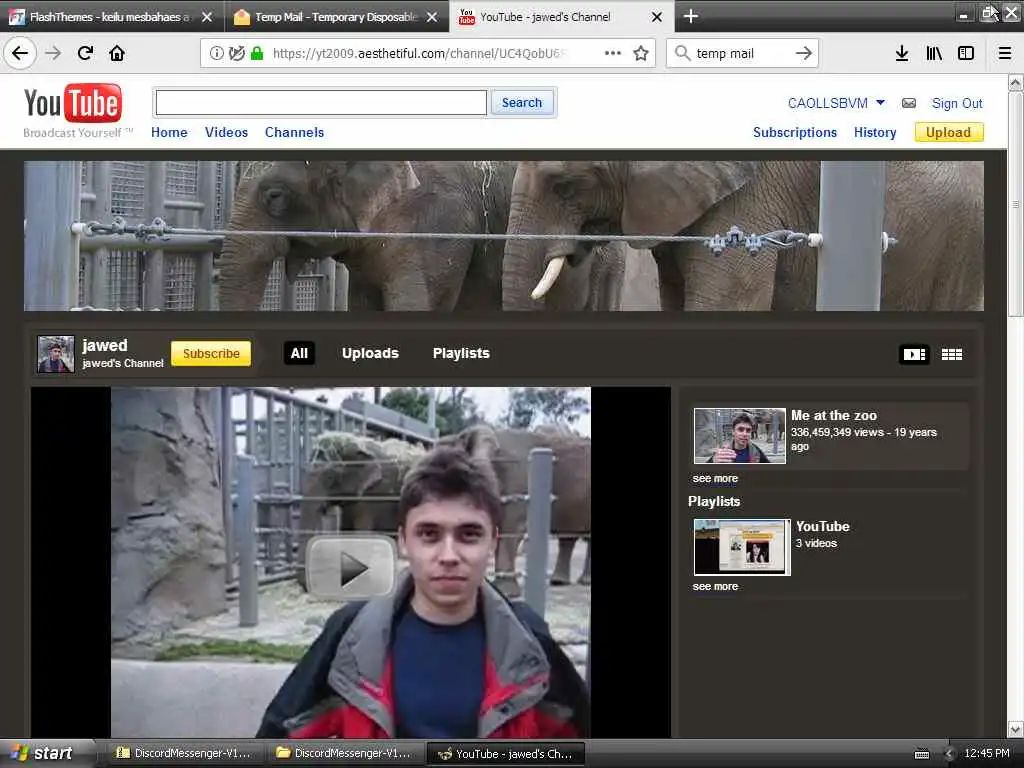Click the YouTube Search button
The image size is (1024, 768).
(x=522, y=103)
